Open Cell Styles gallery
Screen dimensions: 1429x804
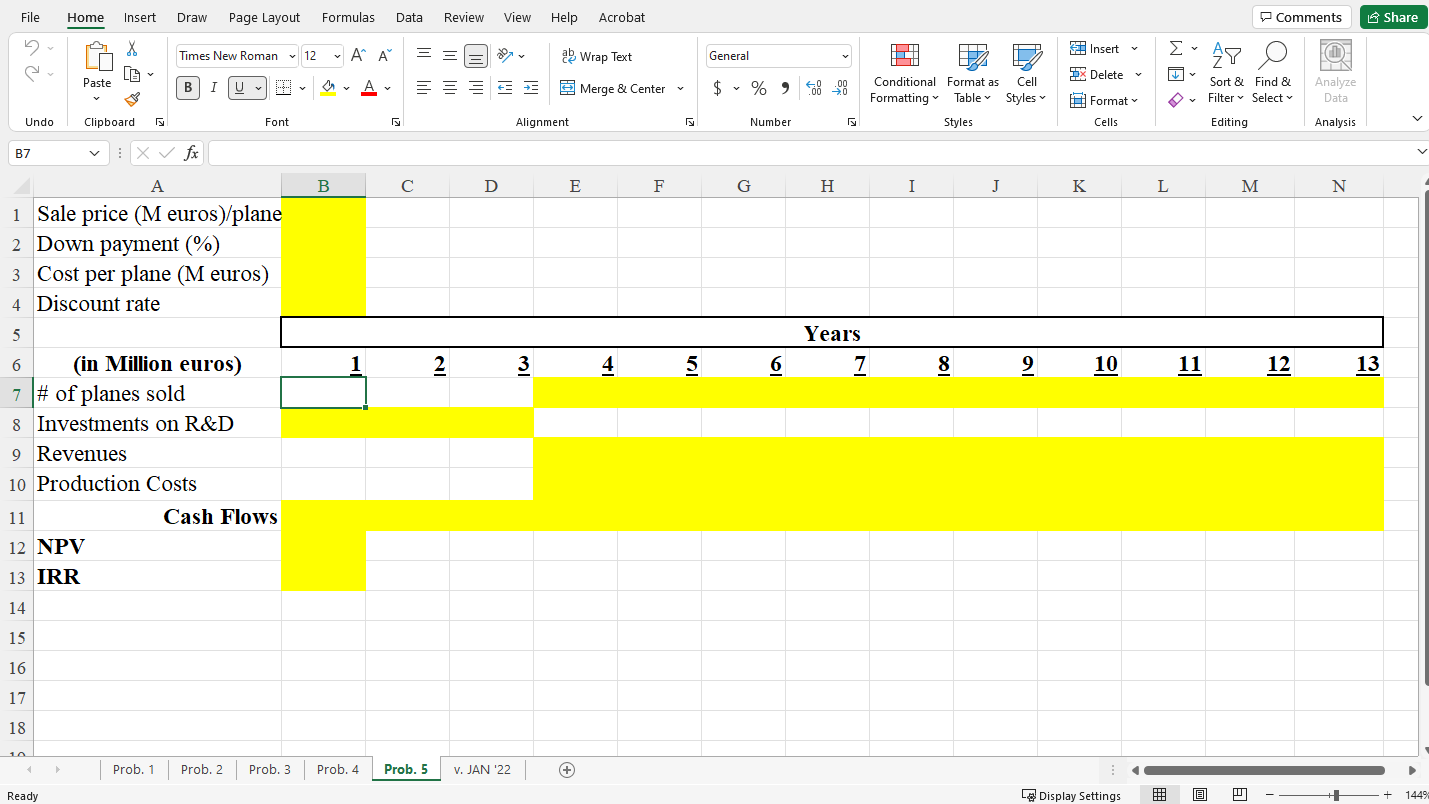1026,73
